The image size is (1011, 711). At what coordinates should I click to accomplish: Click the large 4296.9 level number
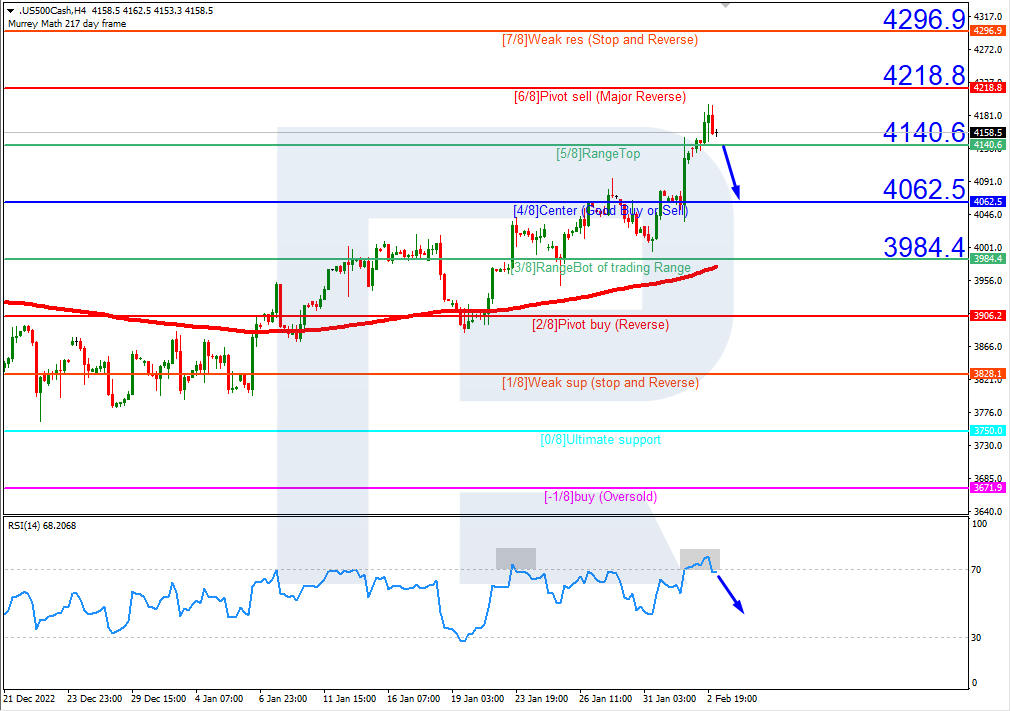pos(923,17)
